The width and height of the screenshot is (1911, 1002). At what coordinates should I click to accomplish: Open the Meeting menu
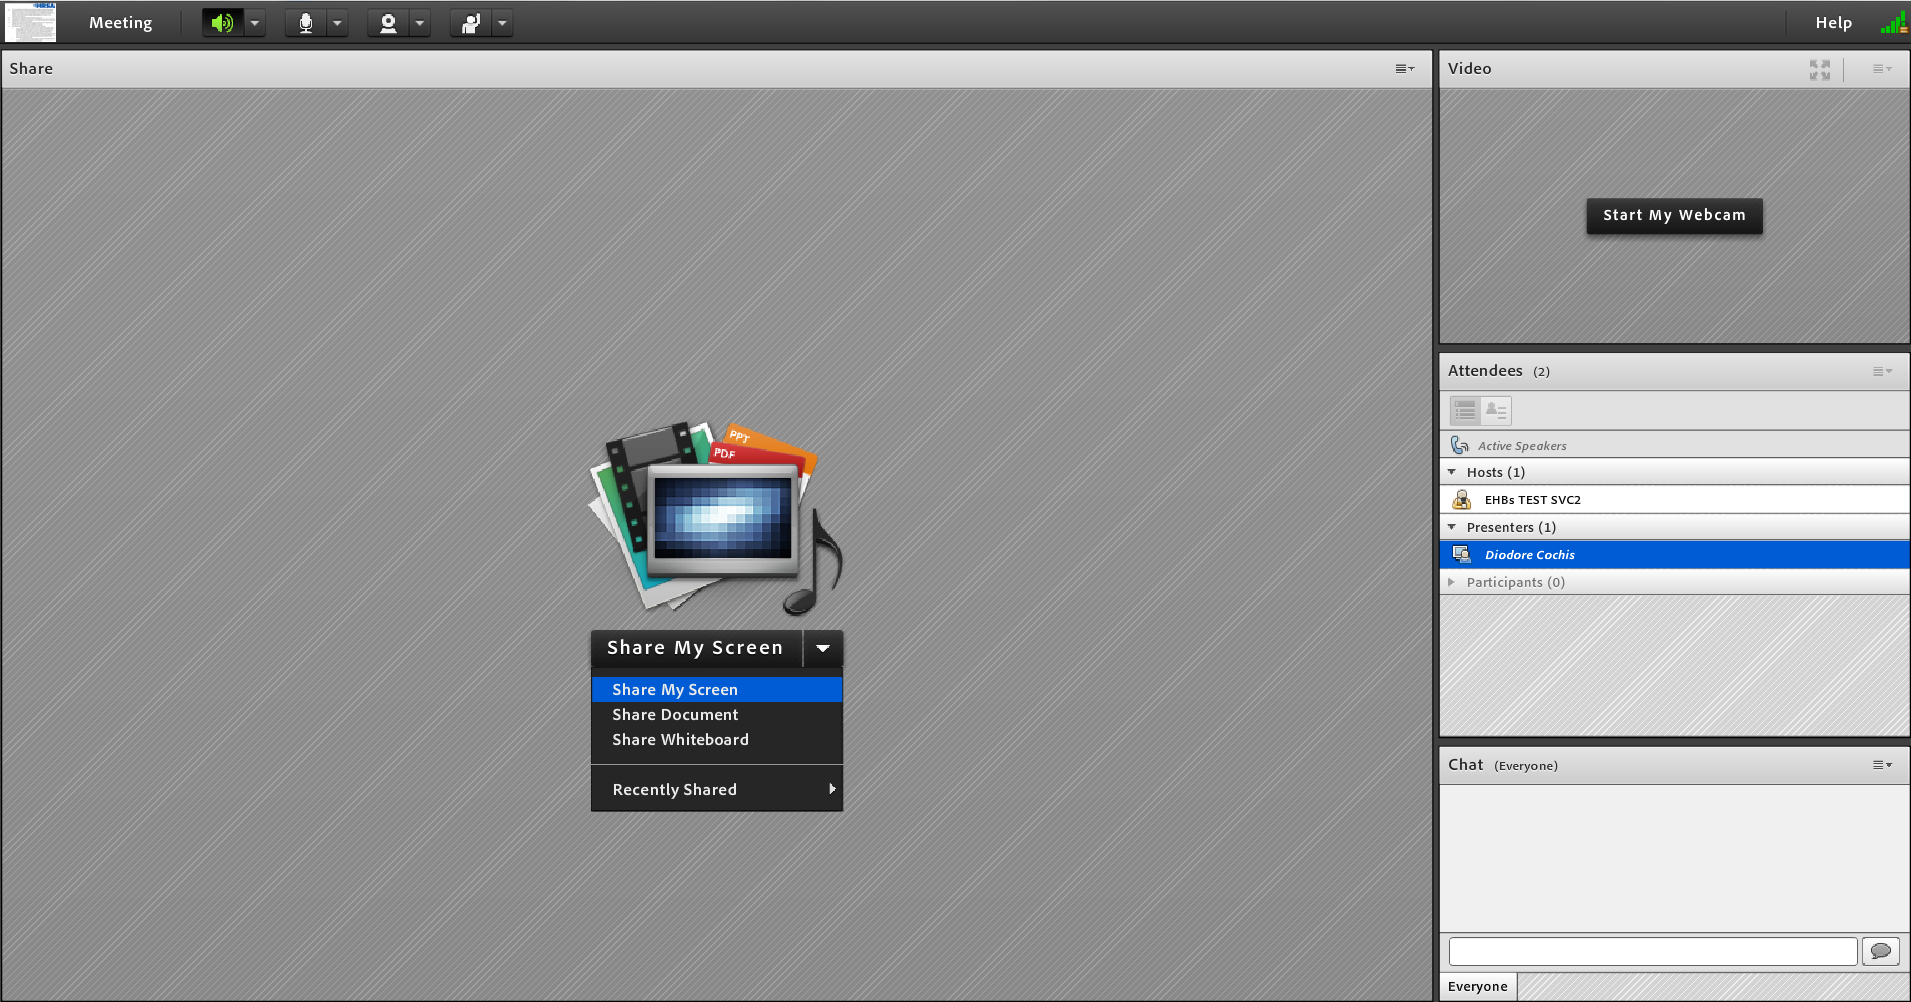pos(120,22)
